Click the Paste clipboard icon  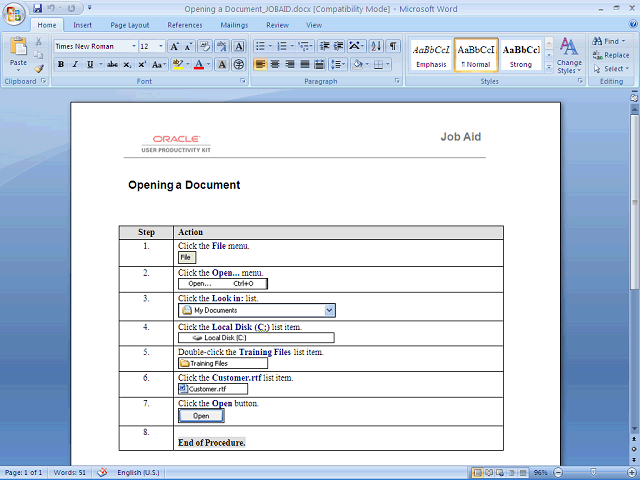coord(18,46)
